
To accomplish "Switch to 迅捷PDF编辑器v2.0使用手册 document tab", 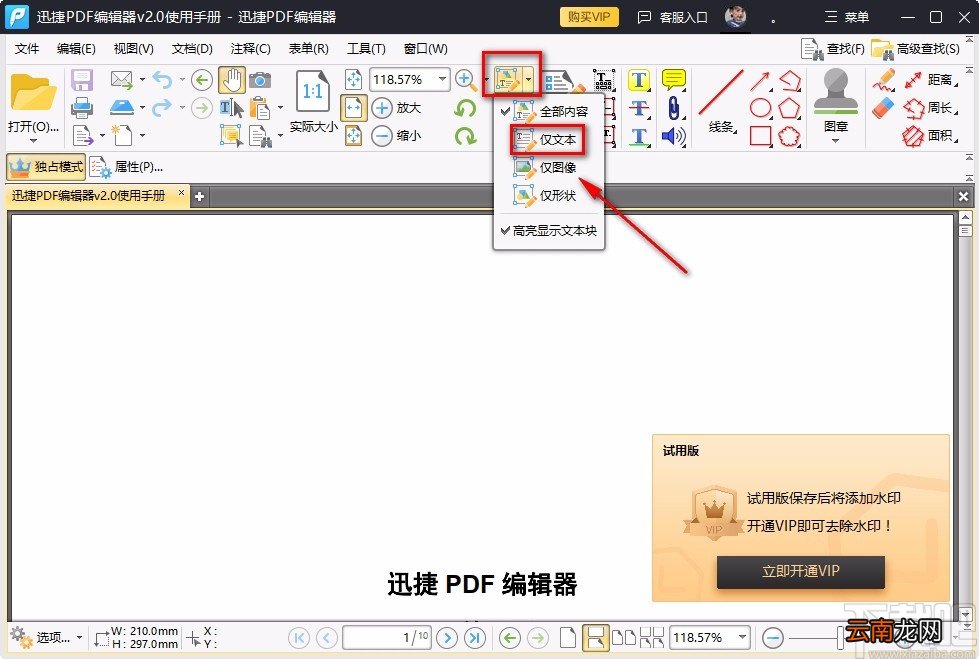I will click(89, 196).
